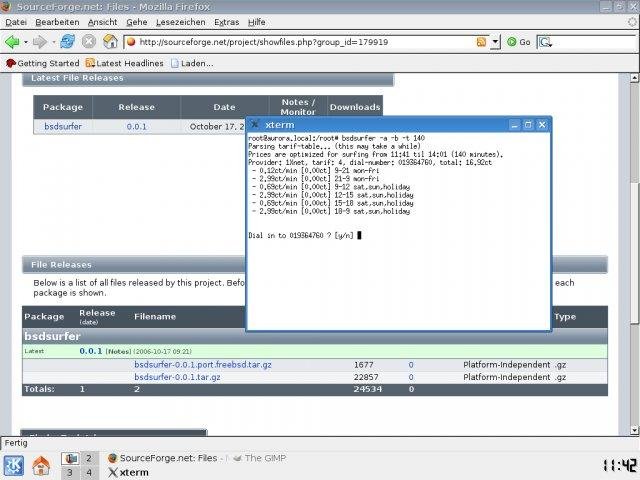Click the totals value 24534

tap(368, 389)
